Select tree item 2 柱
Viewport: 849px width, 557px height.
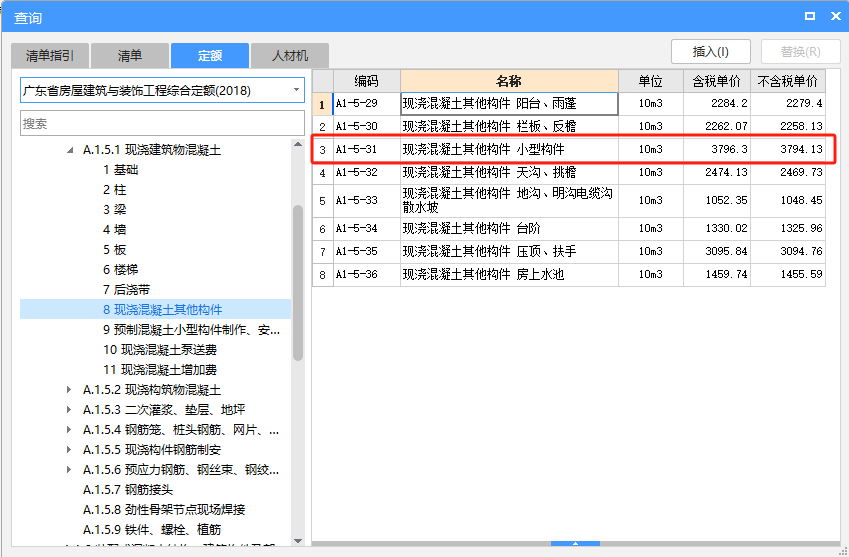pyautogui.click(x=115, y=190)
